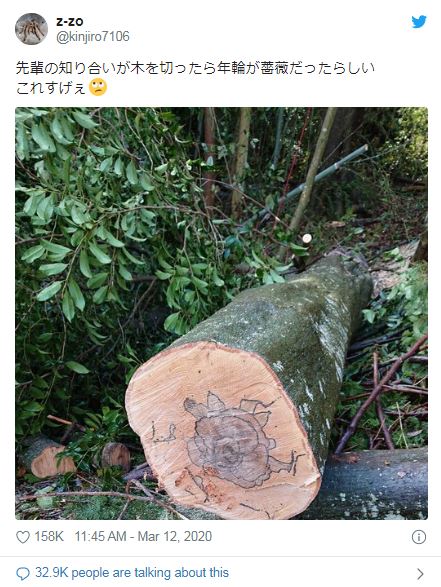The width and height of the screenshot is (441, 587).
Task: Expand conversation using the right chevron arrow
Action: (420, 574)
